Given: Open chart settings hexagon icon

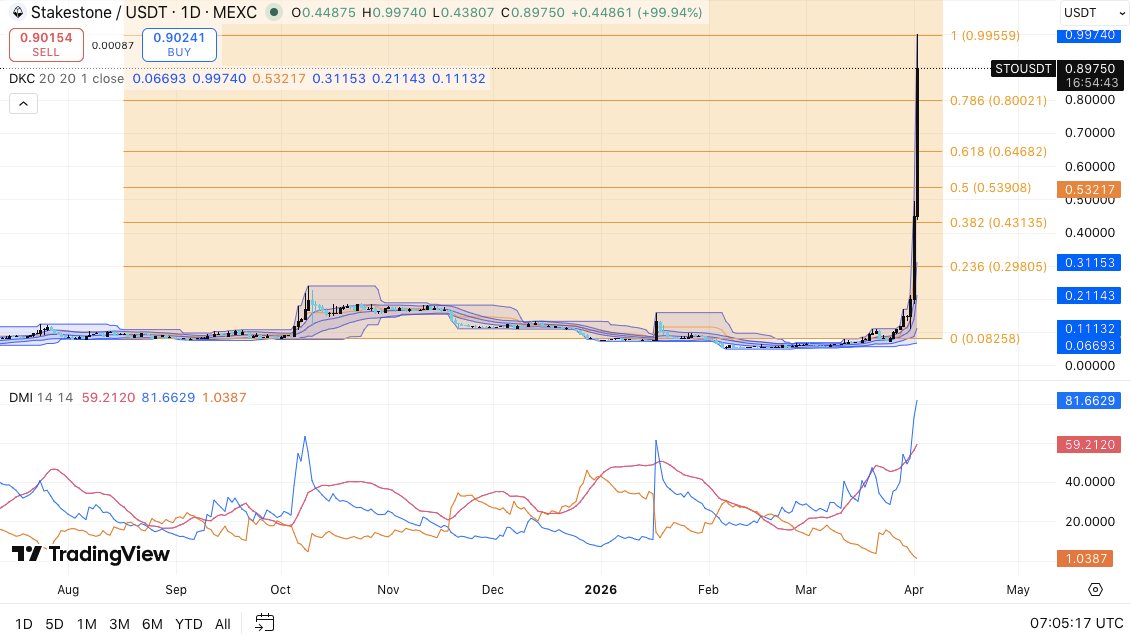Looking at the screenshot, I should [1095, 589].
